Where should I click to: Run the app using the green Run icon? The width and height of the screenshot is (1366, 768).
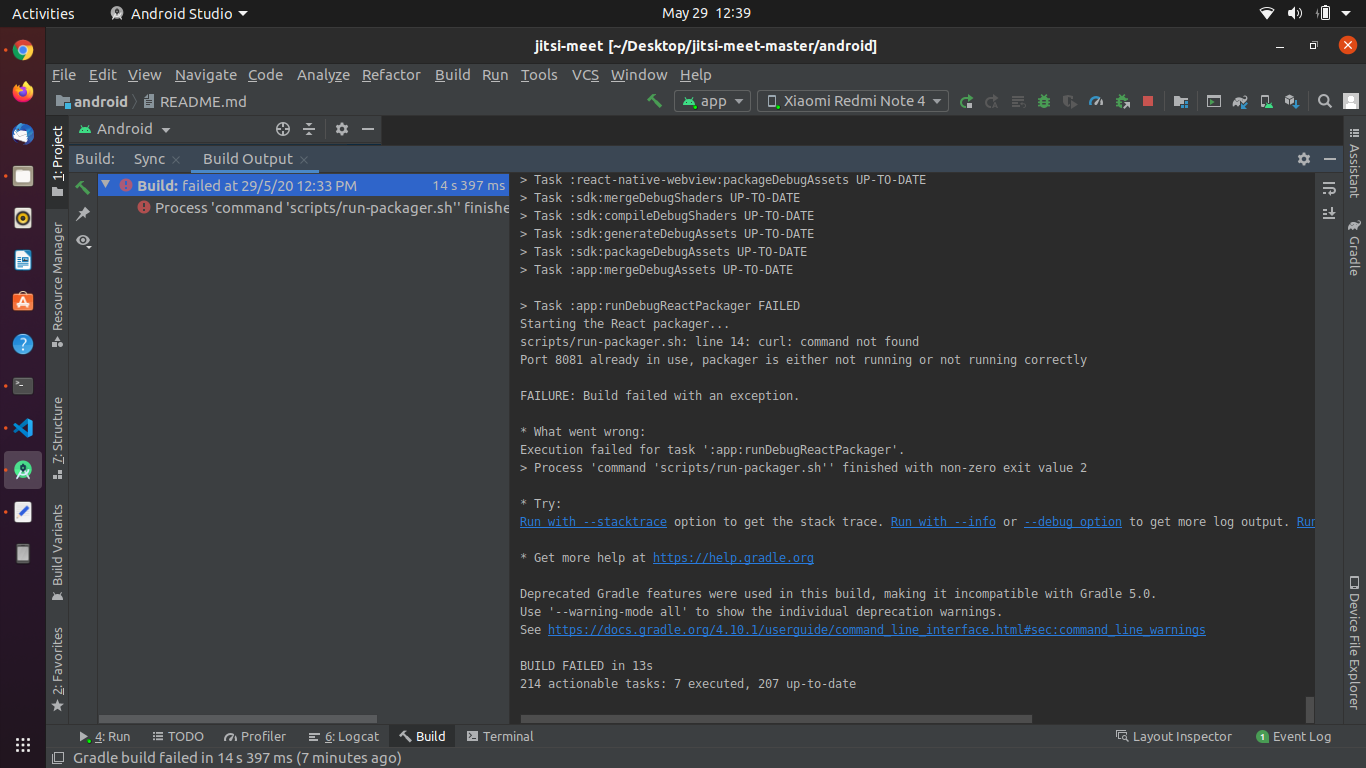click(x=967, y=101)
